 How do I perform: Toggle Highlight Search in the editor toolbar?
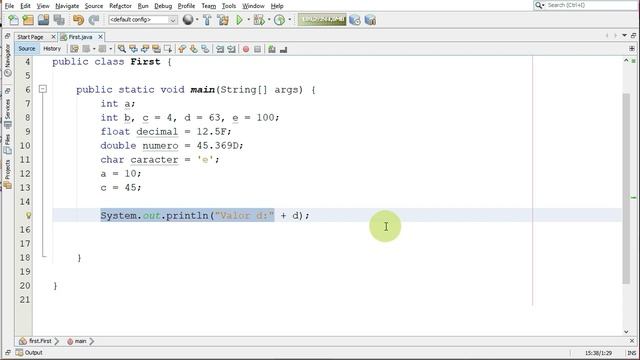click(x=156, y=49)
